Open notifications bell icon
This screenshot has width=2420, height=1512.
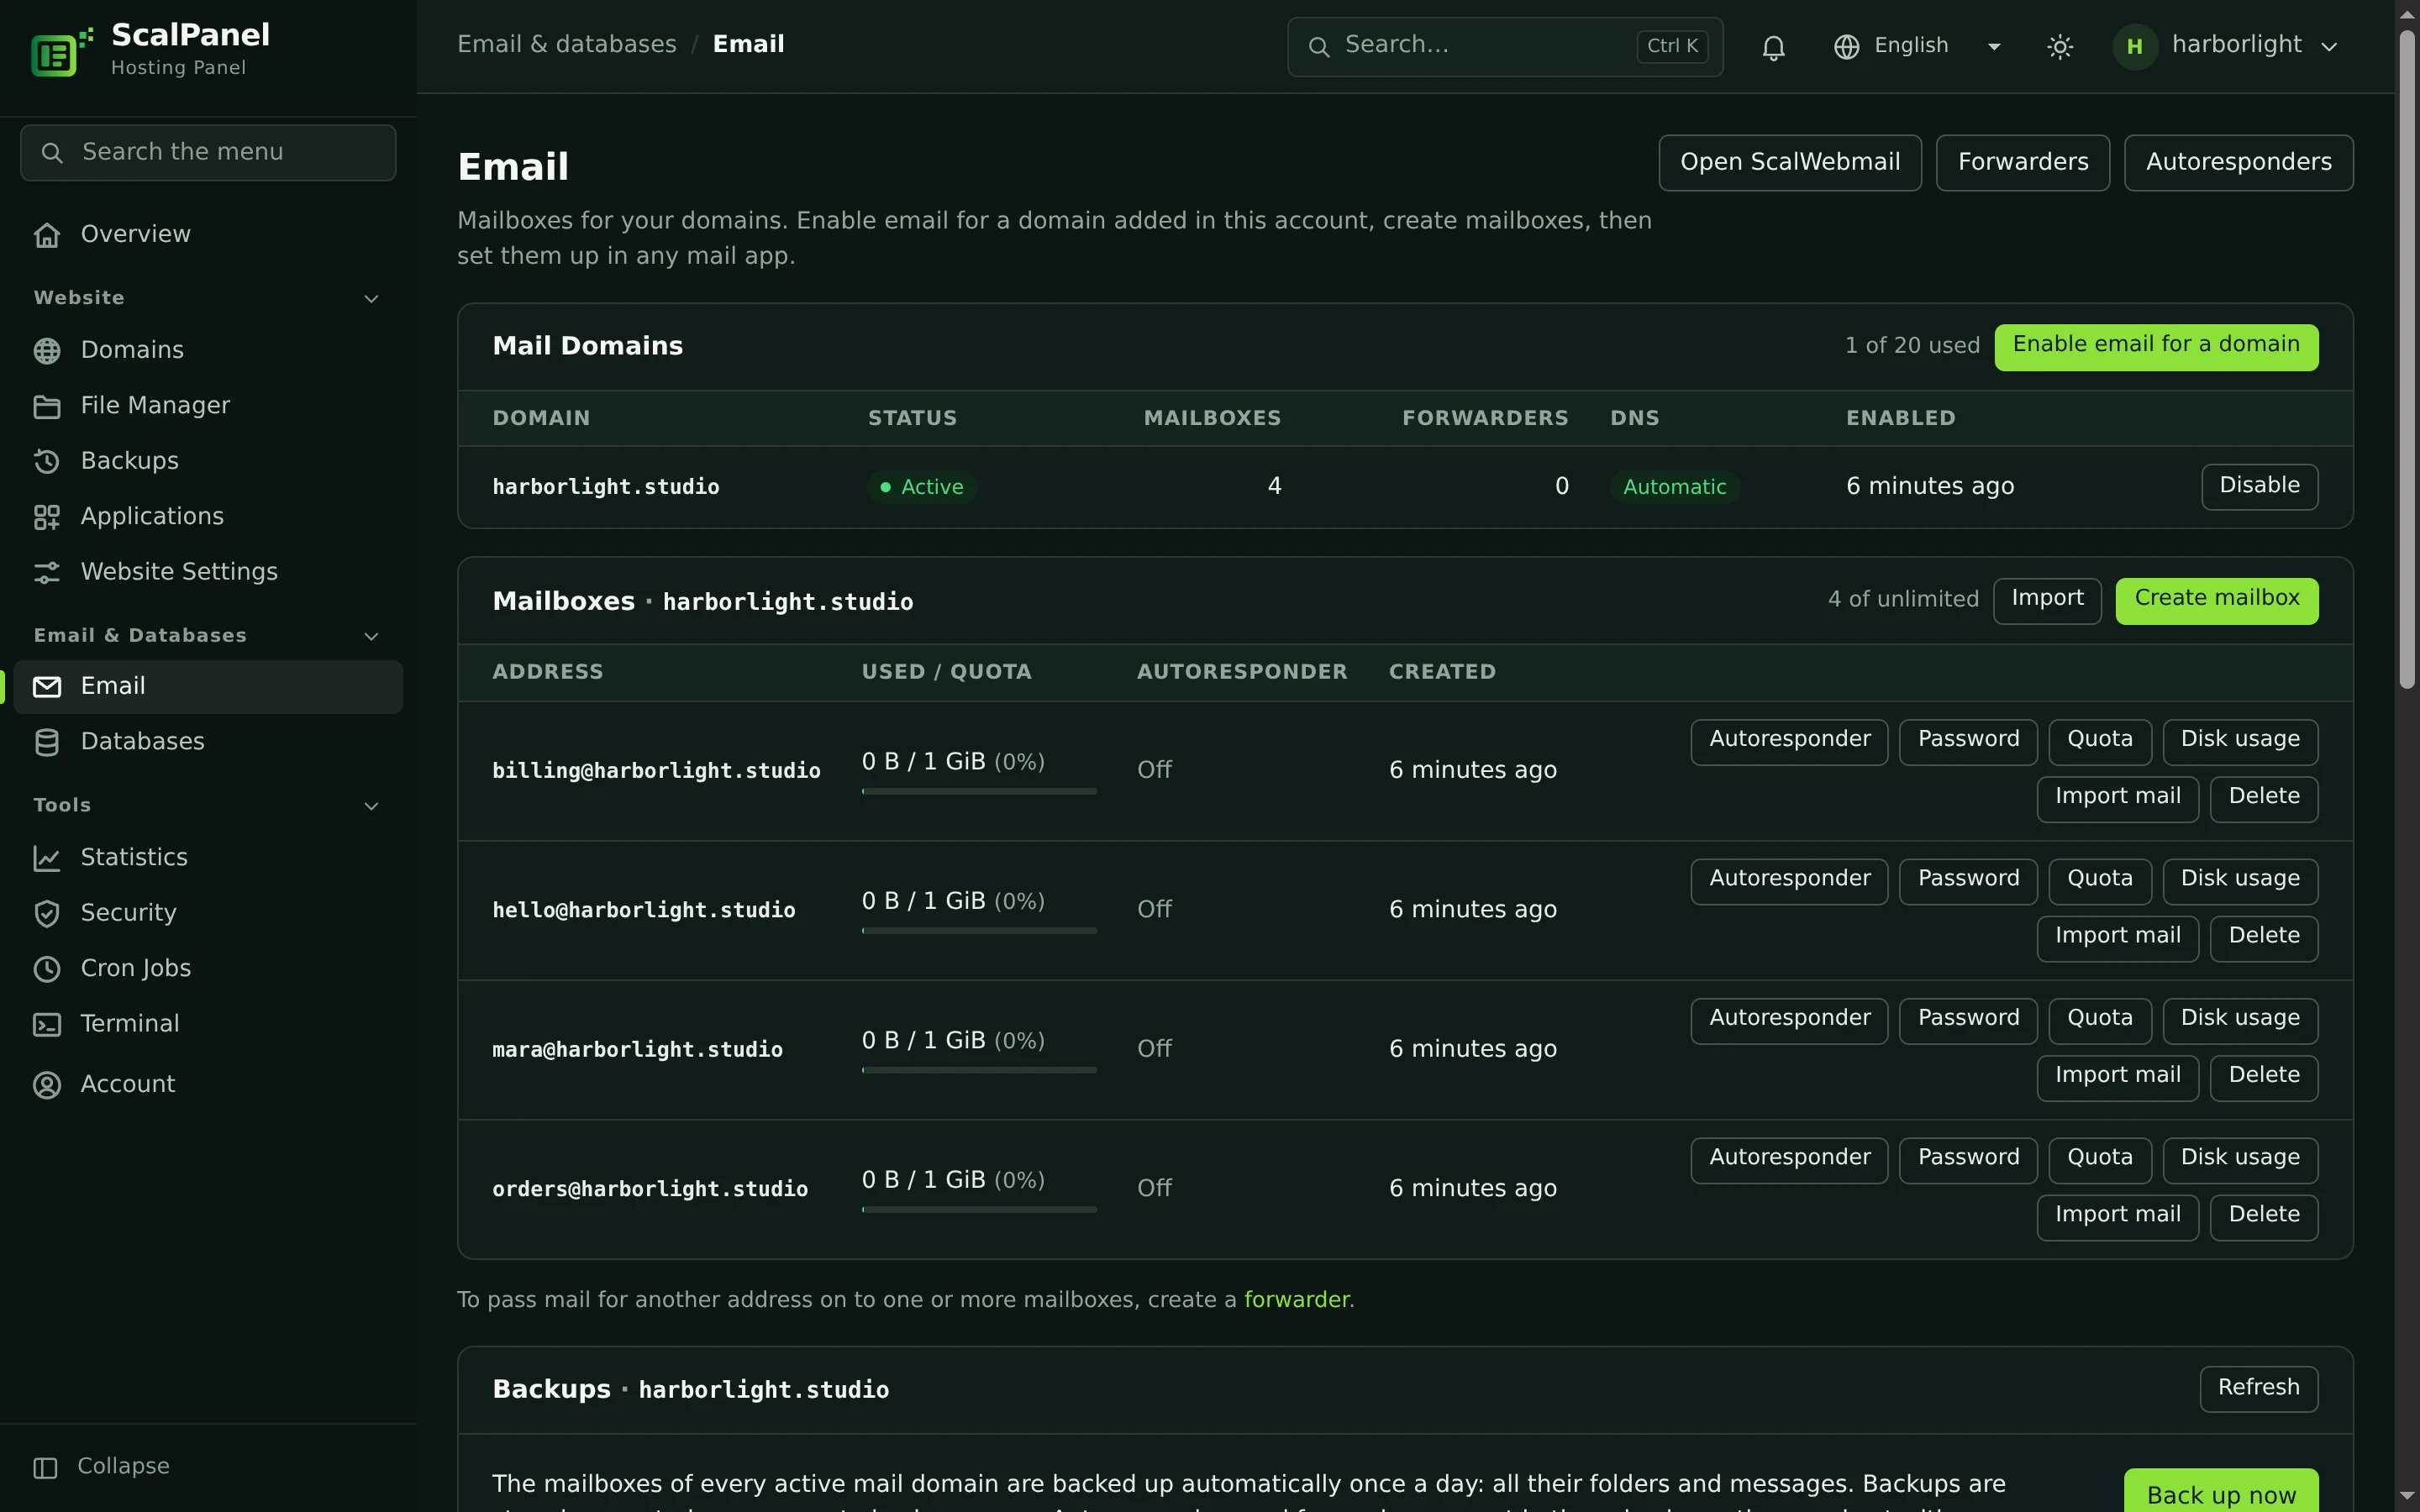click(x=1773, y=47)
